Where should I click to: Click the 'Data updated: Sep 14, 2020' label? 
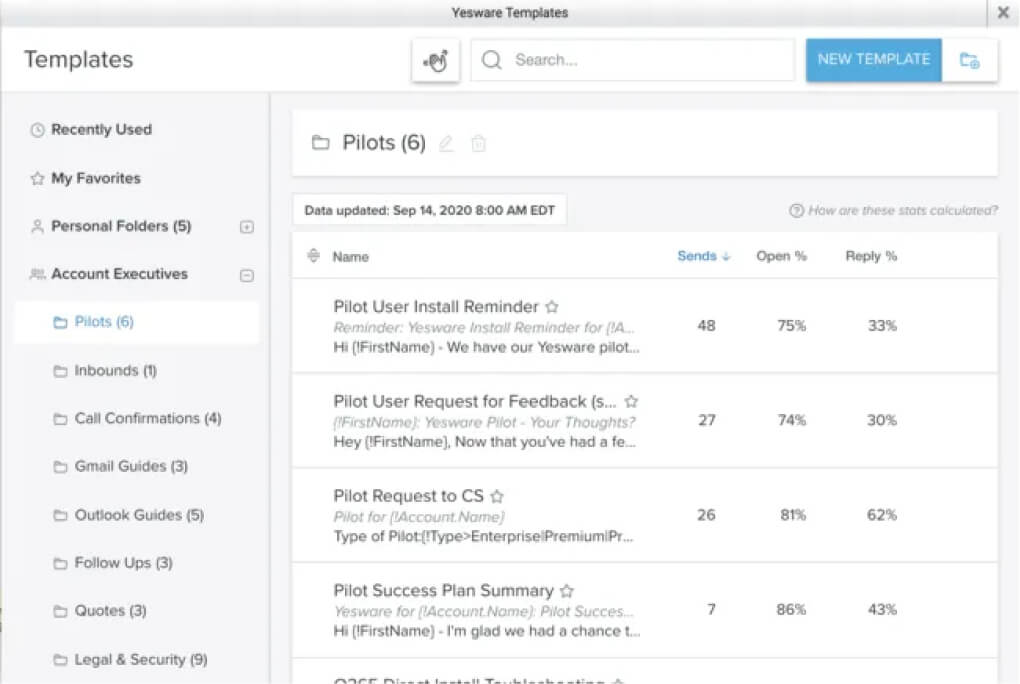pyautogui.click(x=429, y=210)
